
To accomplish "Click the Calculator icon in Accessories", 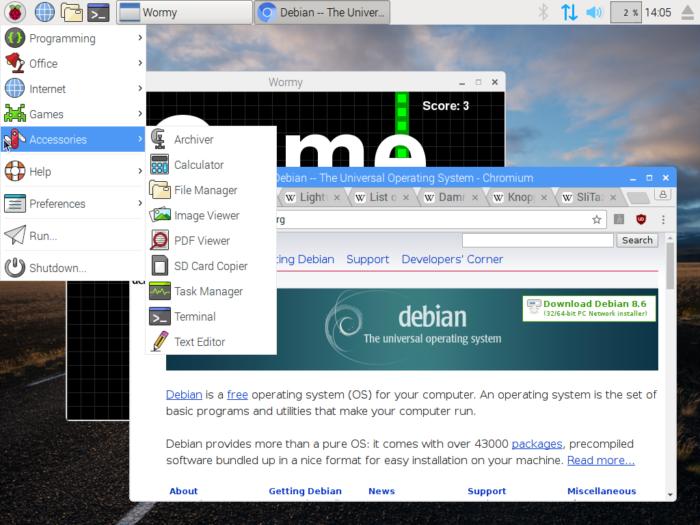I will [159, 164].
